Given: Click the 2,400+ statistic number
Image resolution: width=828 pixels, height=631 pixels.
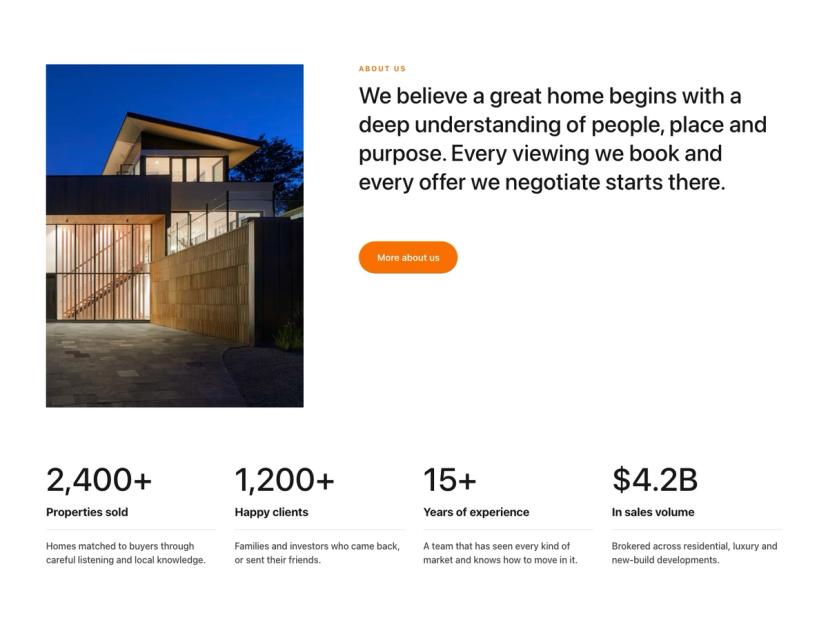Looking at the screenshot, I should [99, 480].
